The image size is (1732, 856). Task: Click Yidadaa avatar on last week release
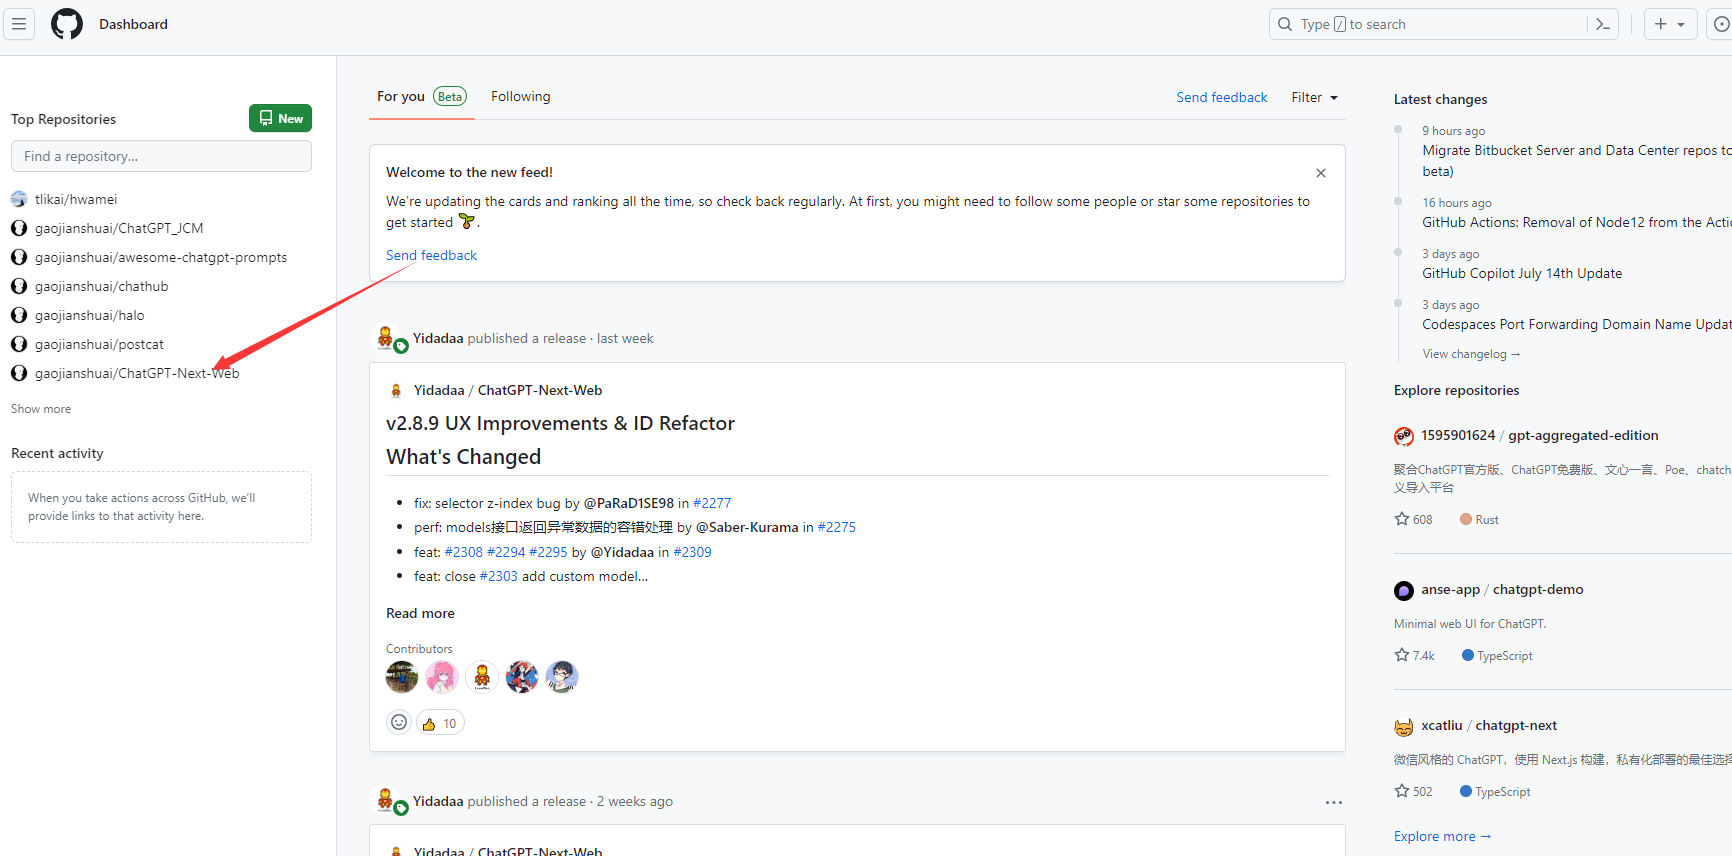(386, 338)
